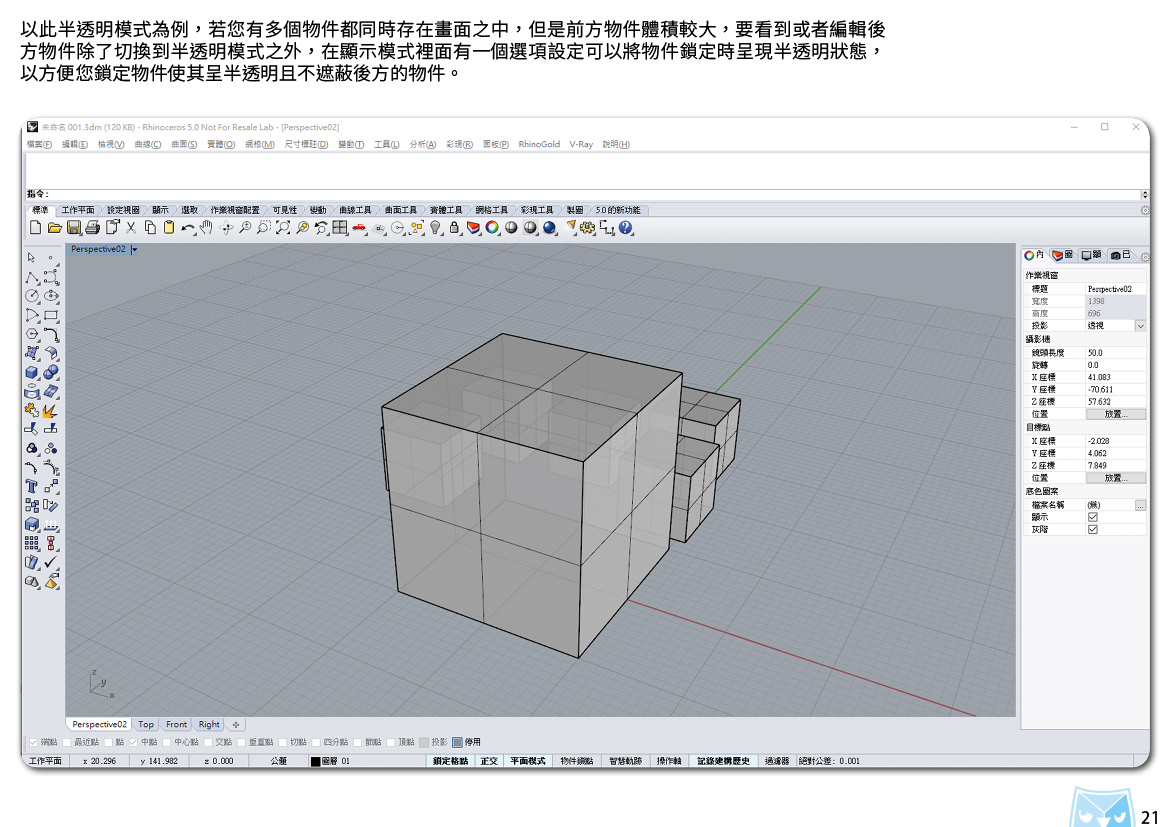
Task: Open the 投影 projection dropdown arrow
Action: [x=1141, y=326]
